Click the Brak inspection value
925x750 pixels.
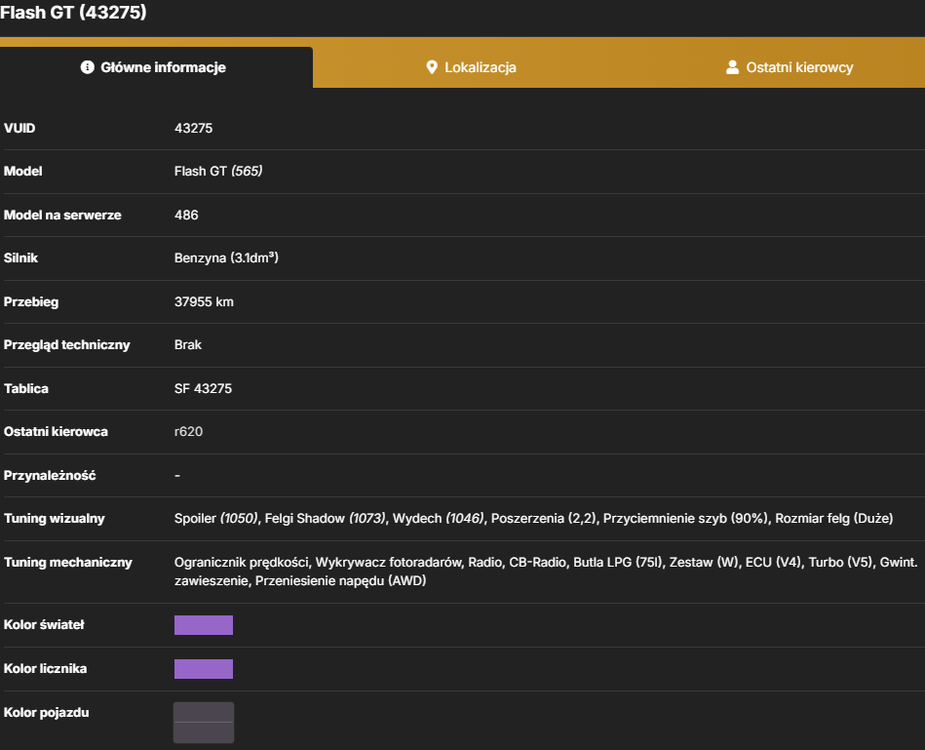pos(188,345)
